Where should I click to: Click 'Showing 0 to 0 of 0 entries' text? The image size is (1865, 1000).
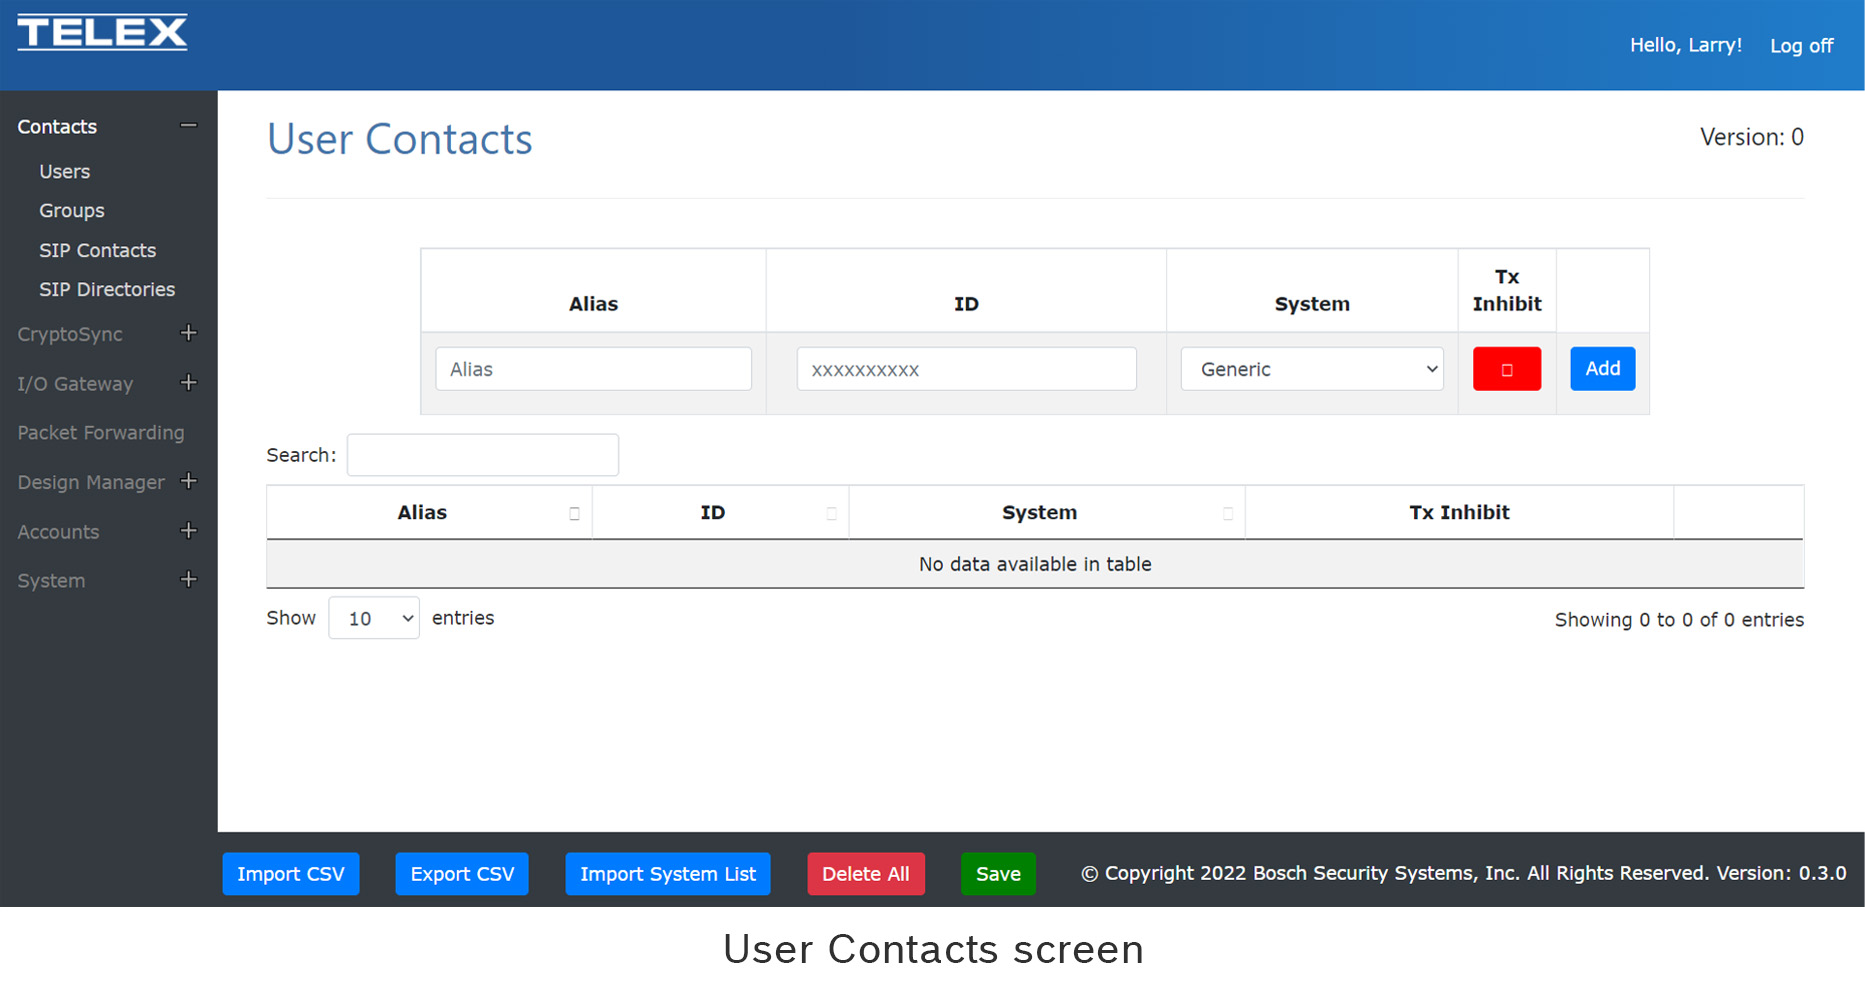click(x=1679, y=619)
